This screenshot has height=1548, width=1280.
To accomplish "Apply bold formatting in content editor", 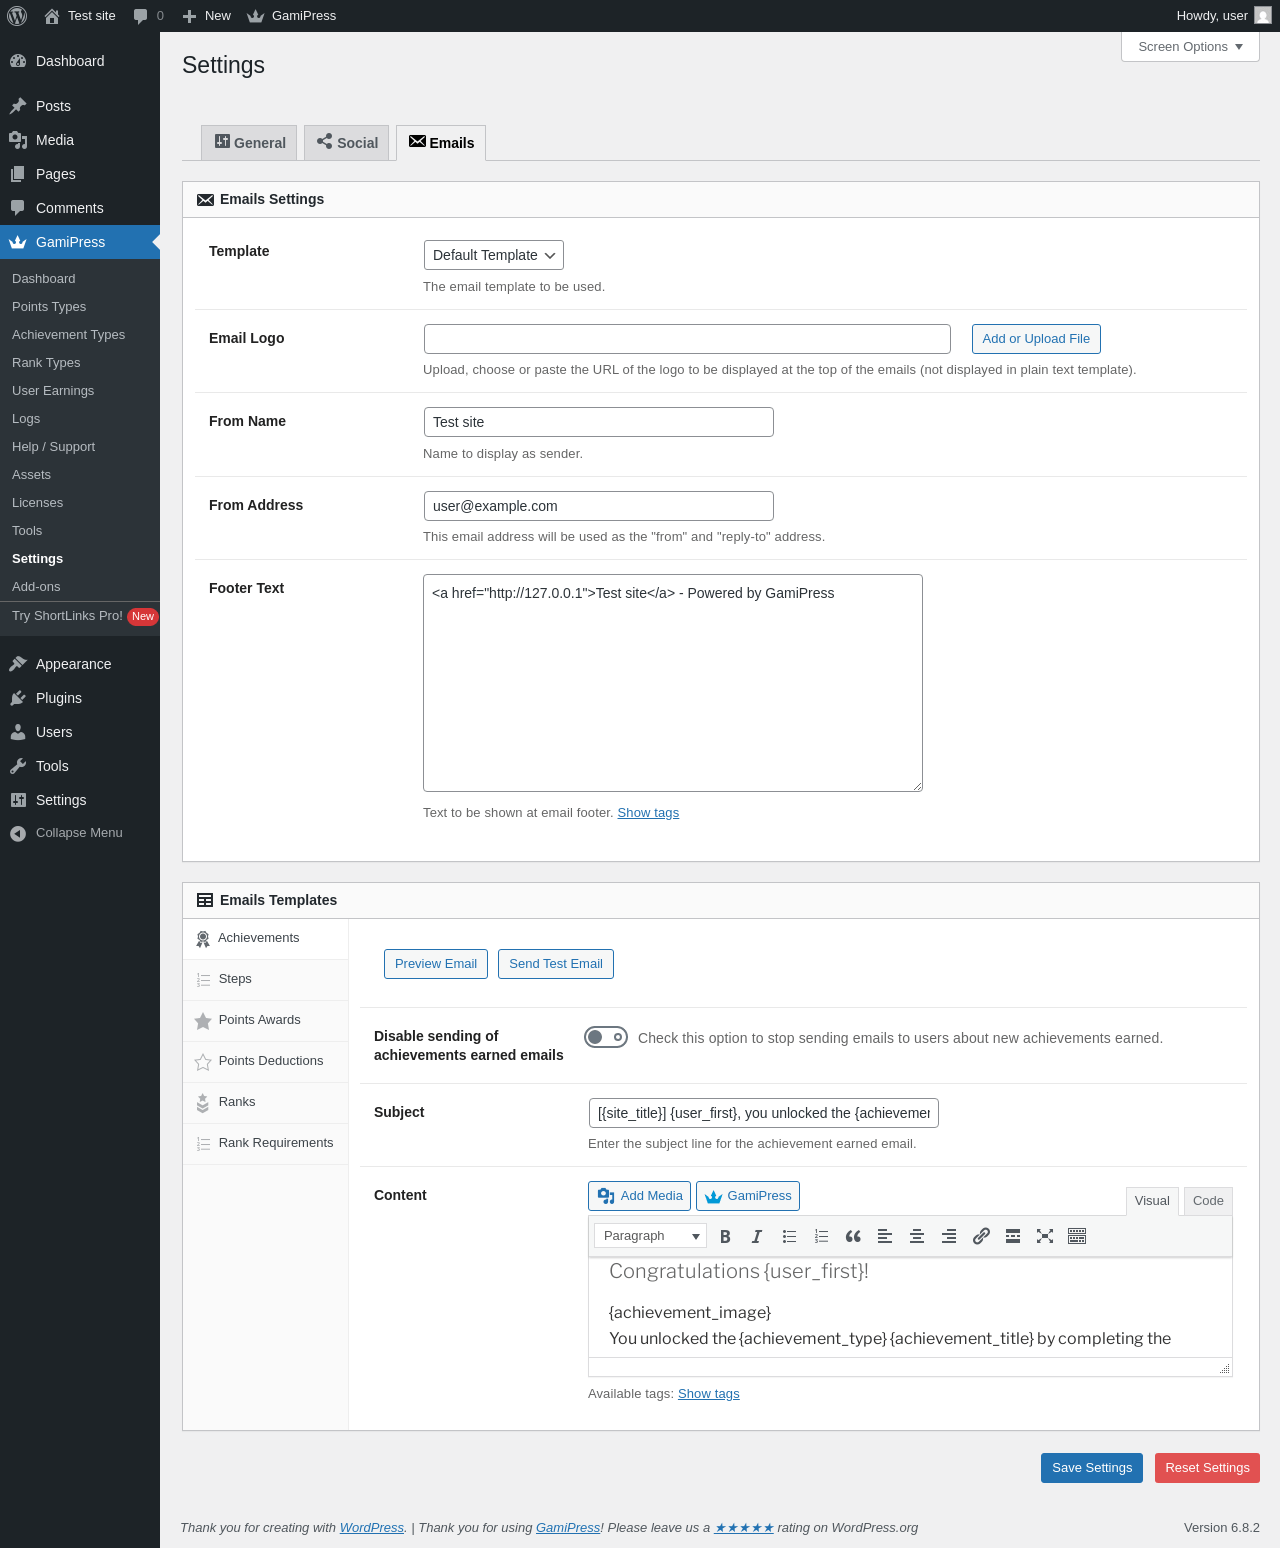I will coord(725,1236).
